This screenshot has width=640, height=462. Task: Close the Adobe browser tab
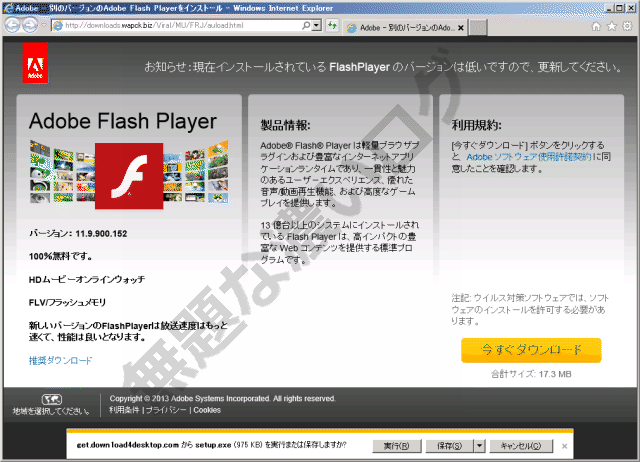coord(460,28)
